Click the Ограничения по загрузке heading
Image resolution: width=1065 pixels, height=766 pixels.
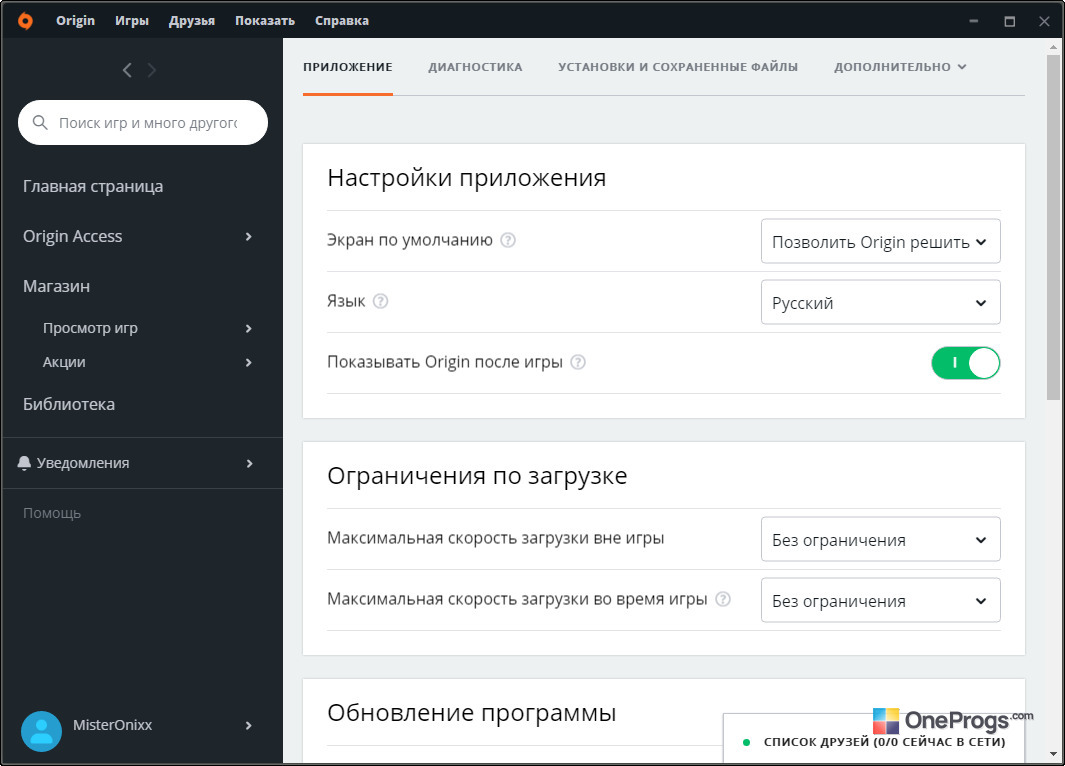pos(477,476)
